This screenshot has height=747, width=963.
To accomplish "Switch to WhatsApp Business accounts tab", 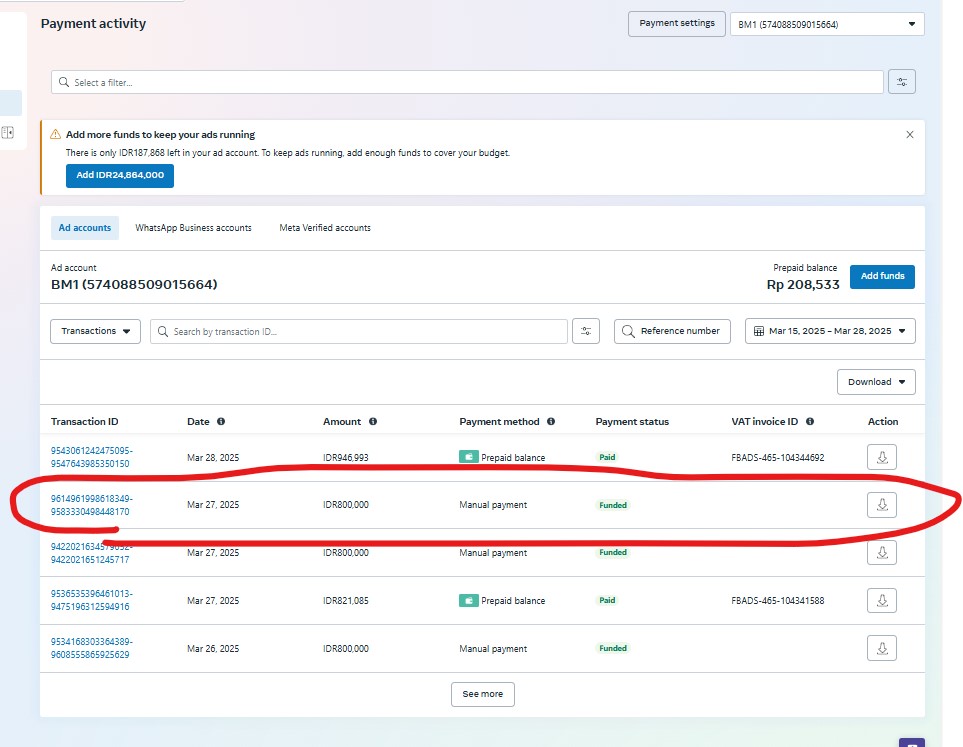I will click(193, 228).
